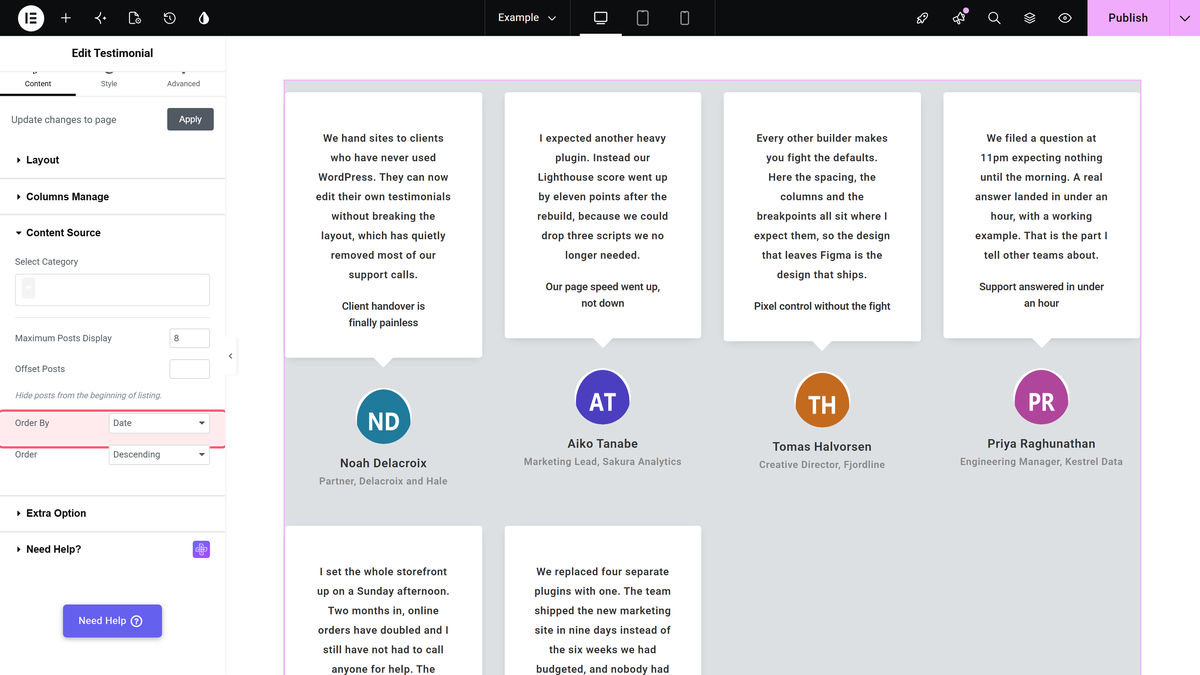Image resolution: width=1200 pixels, height=675 pixels.
Task: Collapse the panel with the side arrow handle
Action: [x=231, y=356]
